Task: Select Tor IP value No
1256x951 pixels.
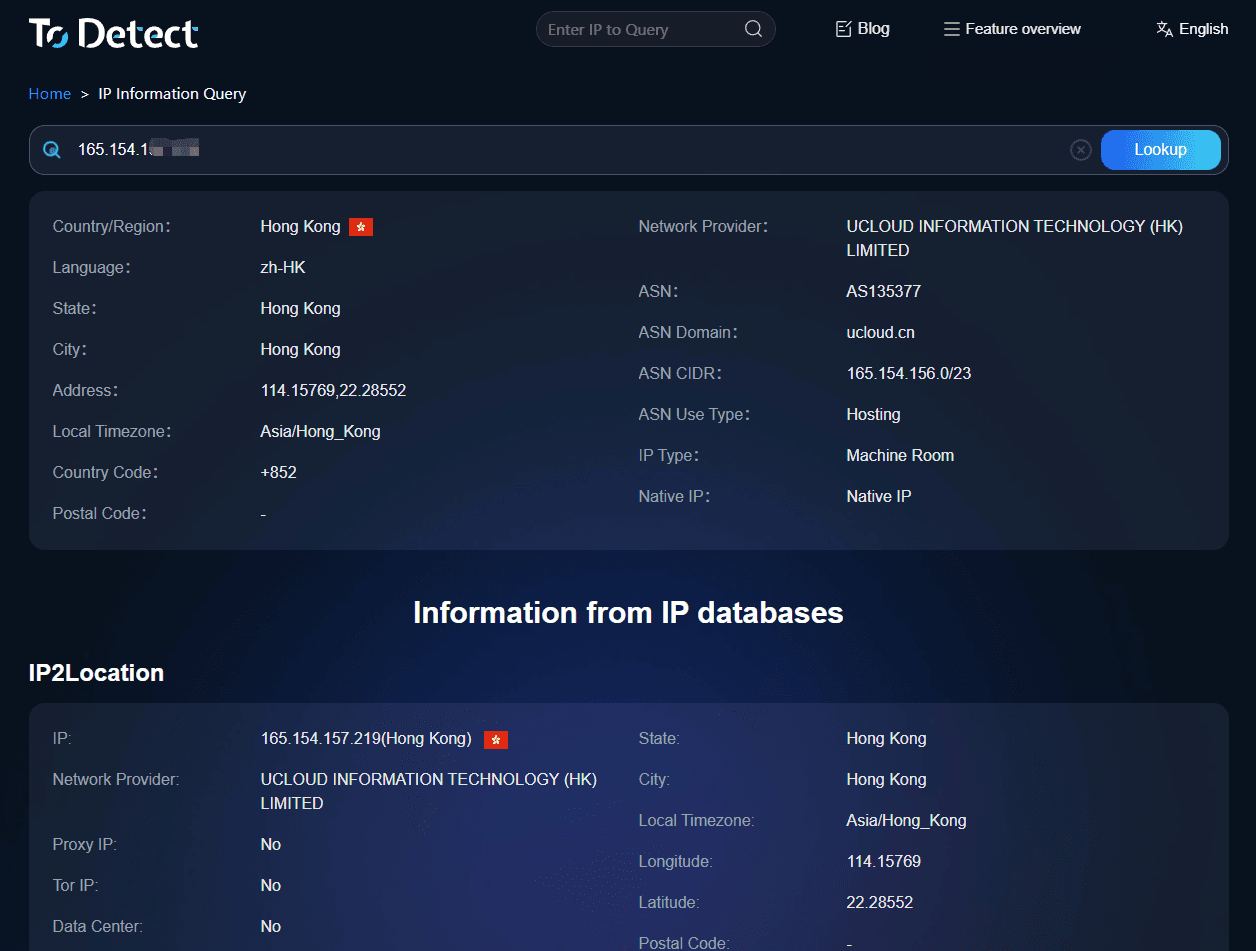Action: click(x=271, y=885)
